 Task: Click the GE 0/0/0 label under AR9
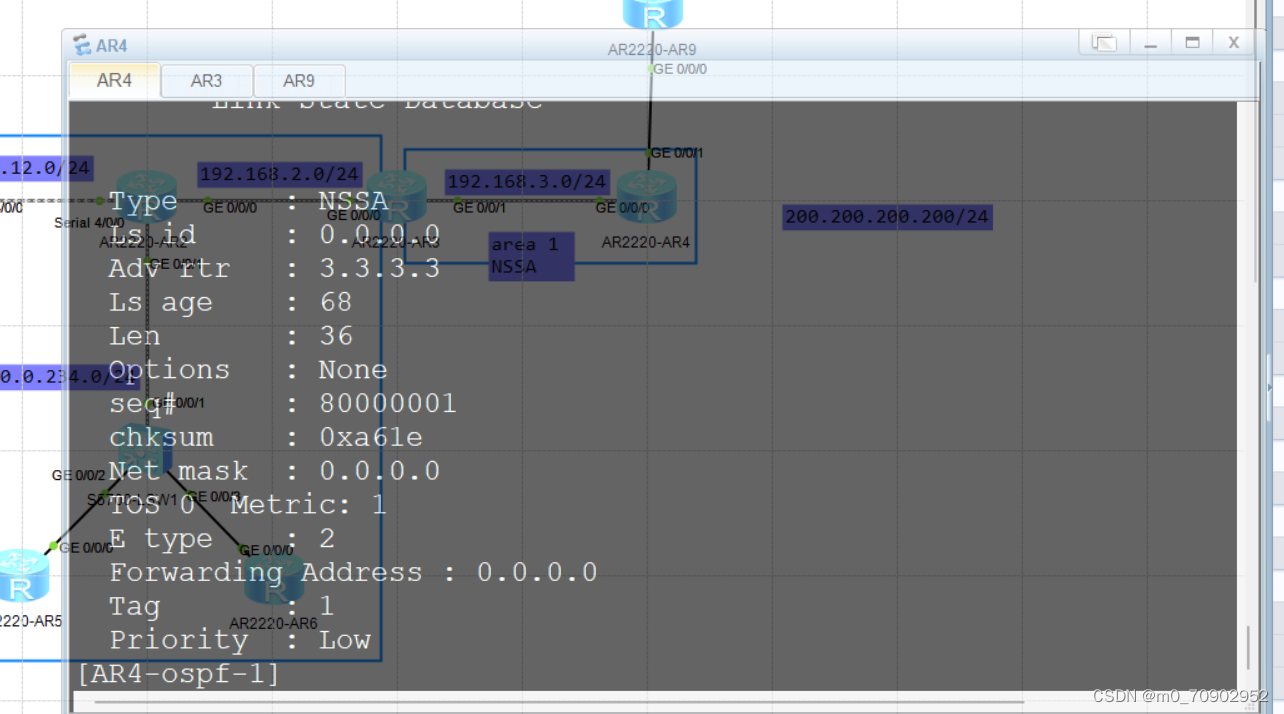[x=680, y=69]
